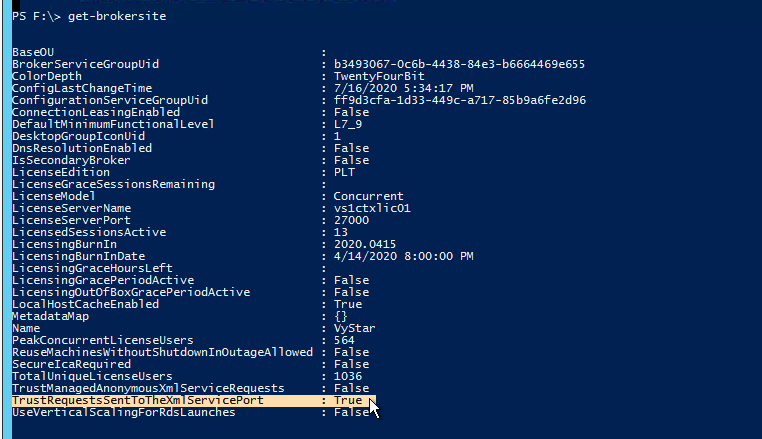Click the ConnectionLeasingEnabled property name
This screenshot has width=762, height=439.
96,112
